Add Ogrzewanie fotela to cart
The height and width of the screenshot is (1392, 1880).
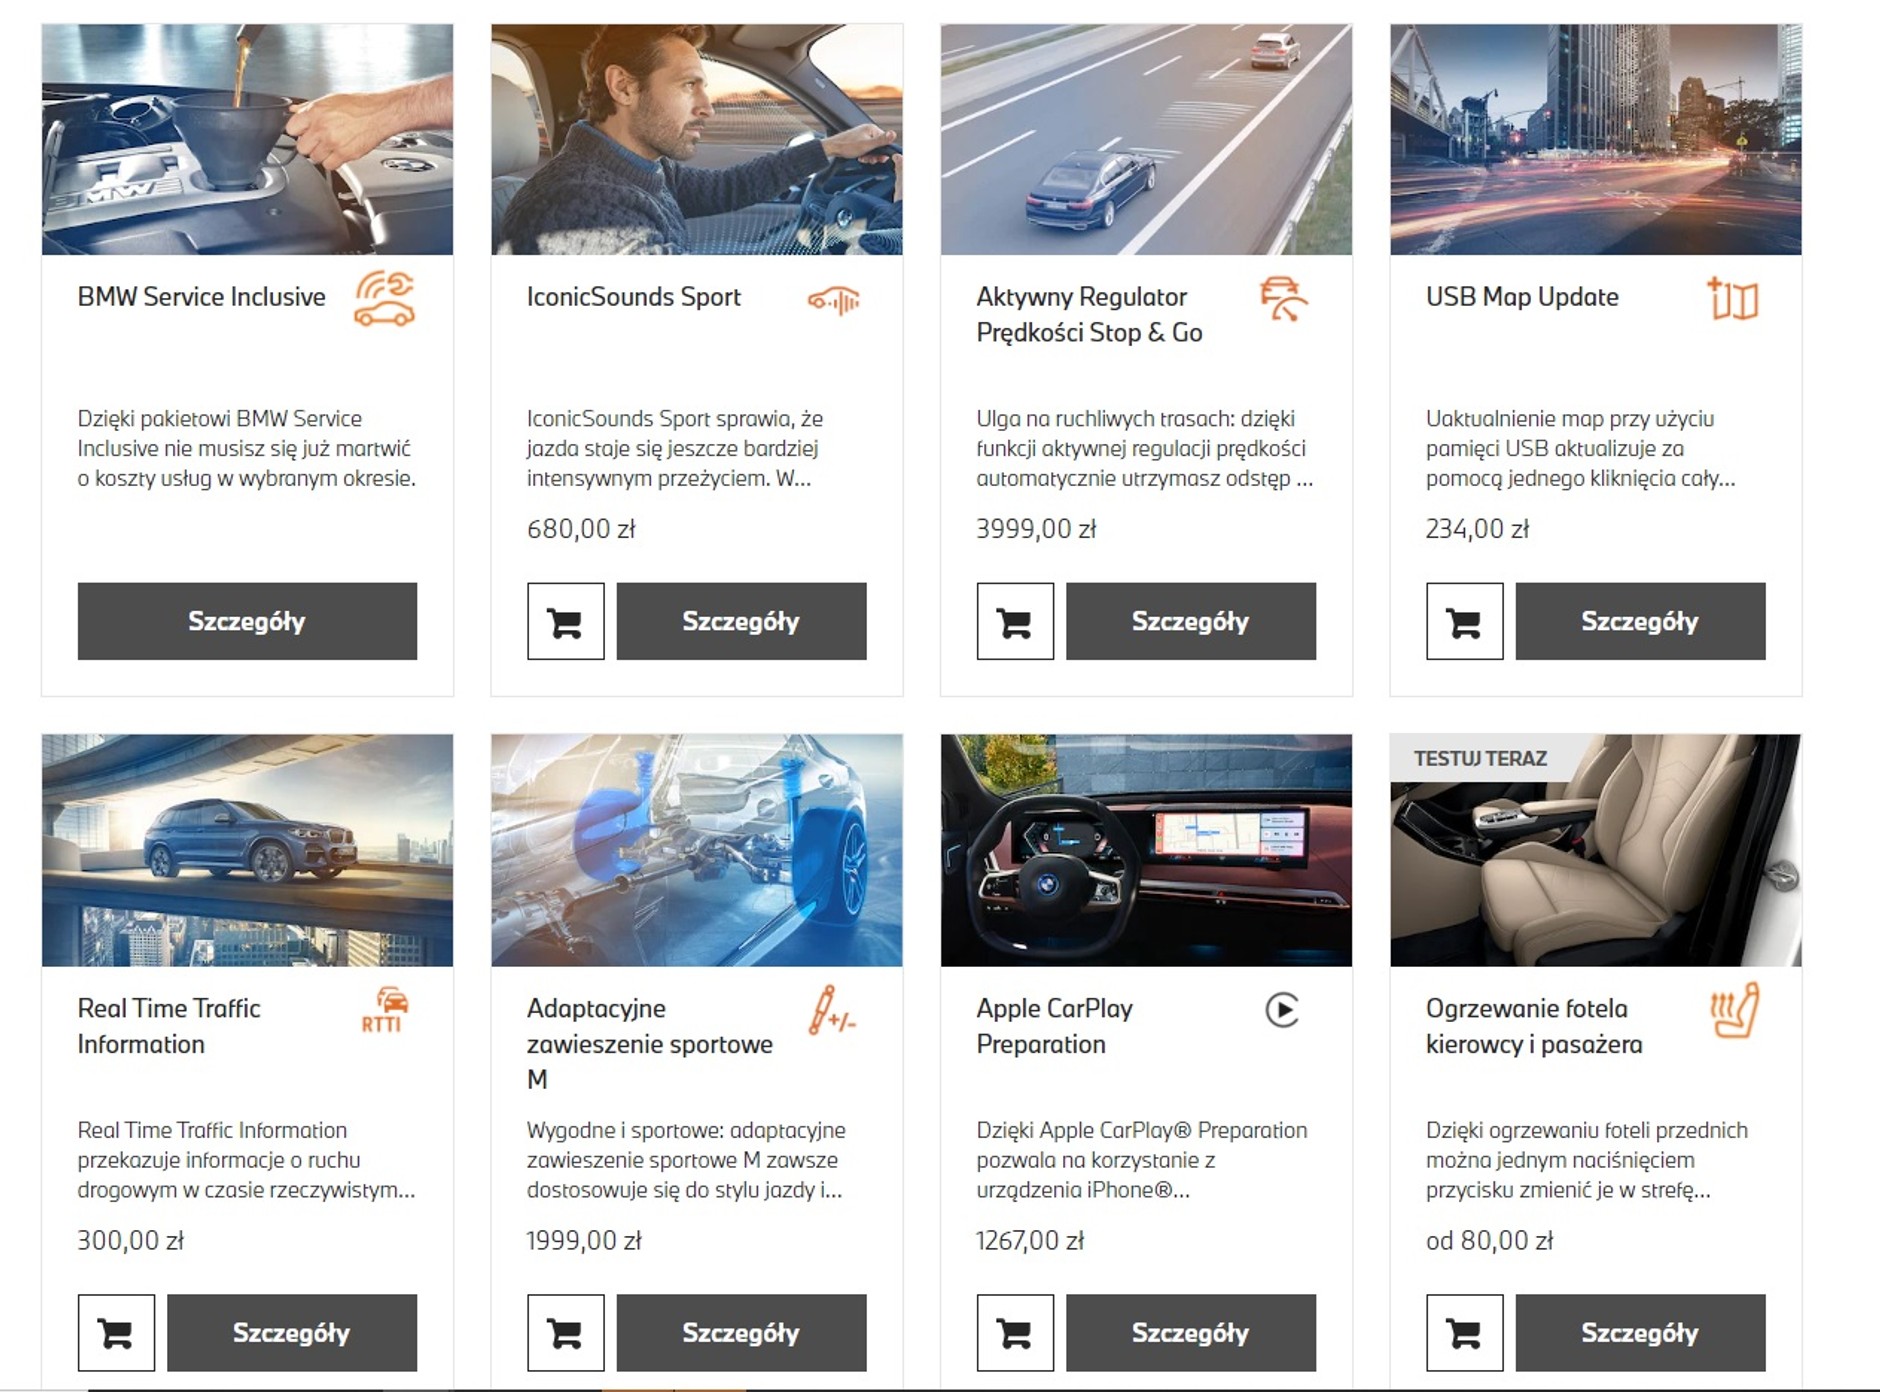pos(1464,1332)
